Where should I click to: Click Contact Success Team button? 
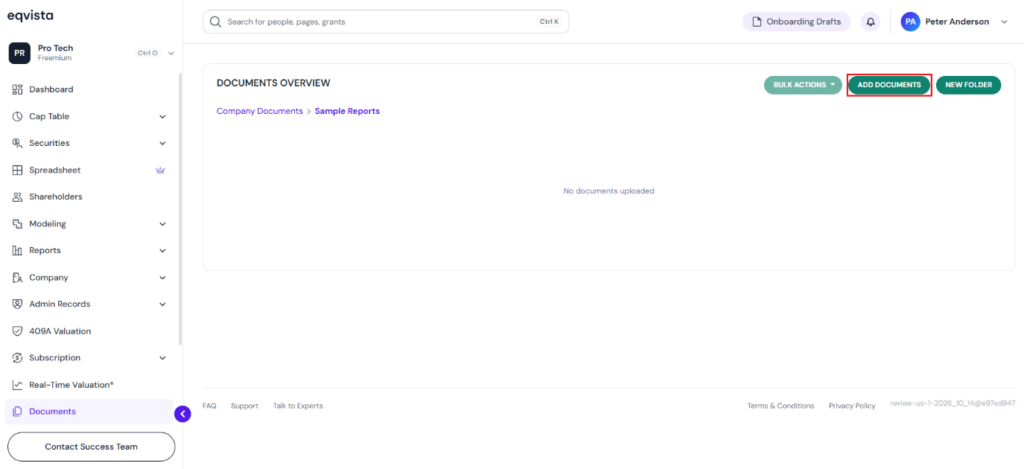[91, 447]
